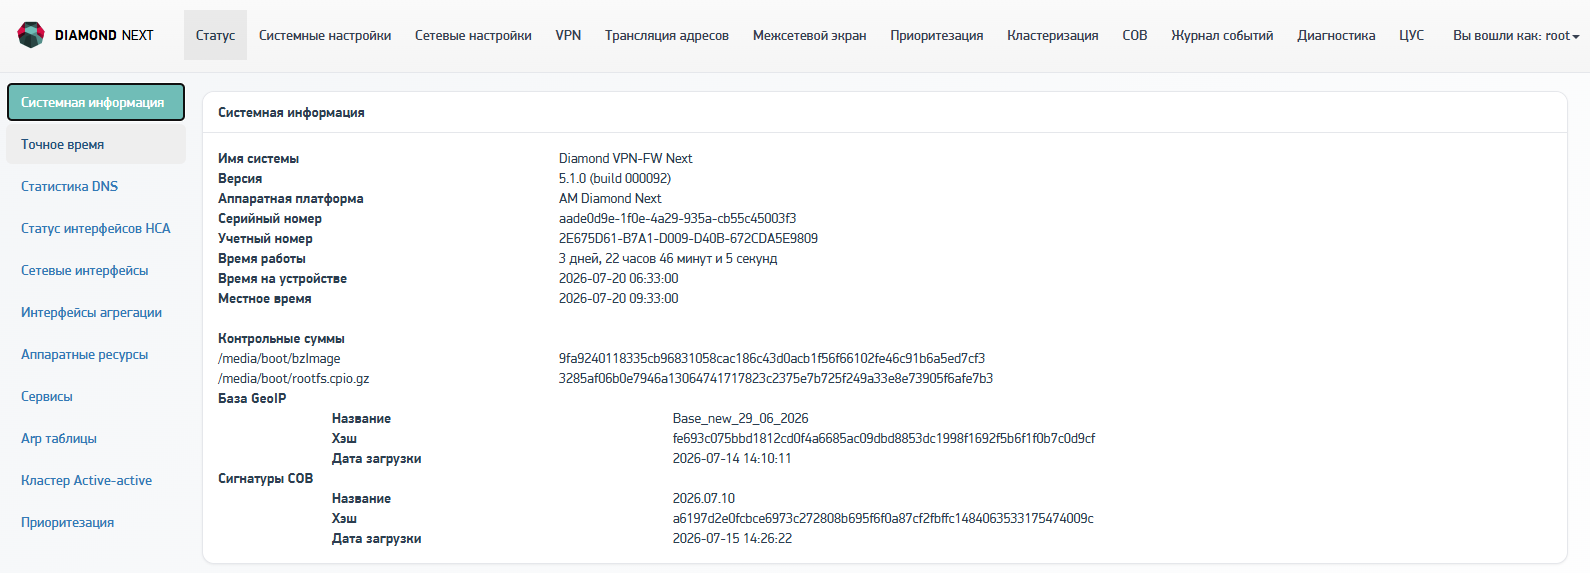The image size is (1590, 573).
Task: Click the uptime value 3 дней, 22 часов
Action: [668, 258]
